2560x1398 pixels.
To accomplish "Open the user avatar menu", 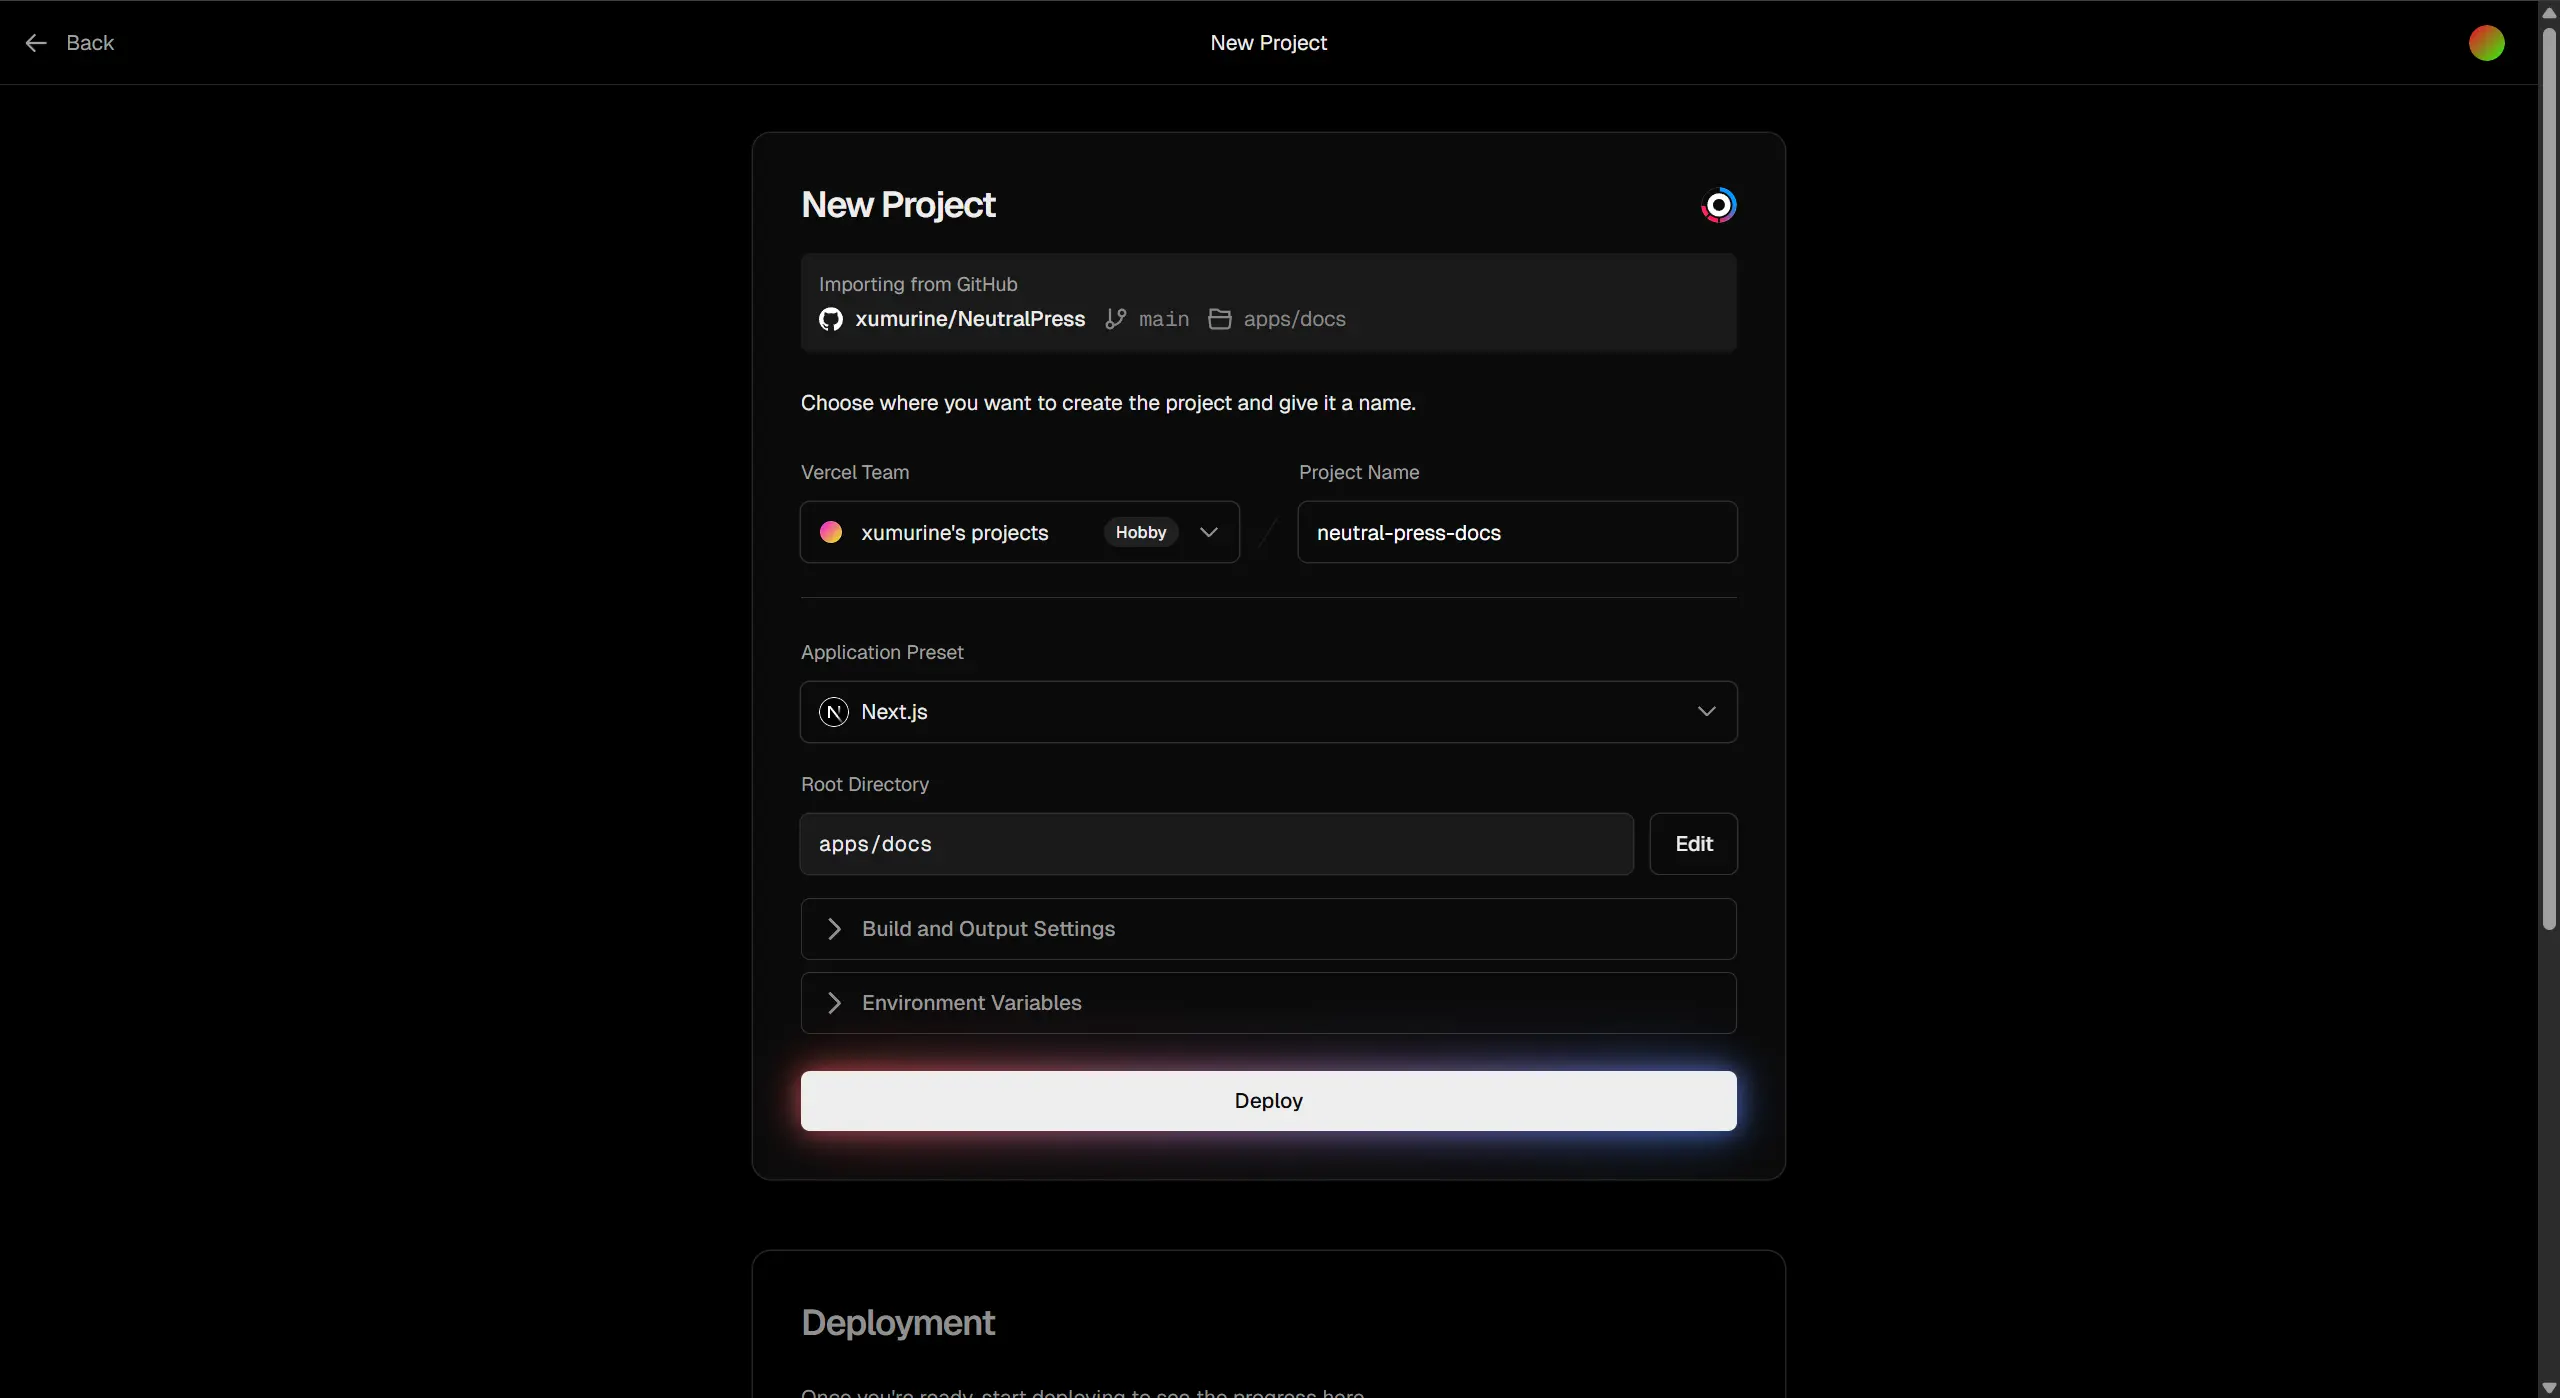I will tap(2486, 43).
